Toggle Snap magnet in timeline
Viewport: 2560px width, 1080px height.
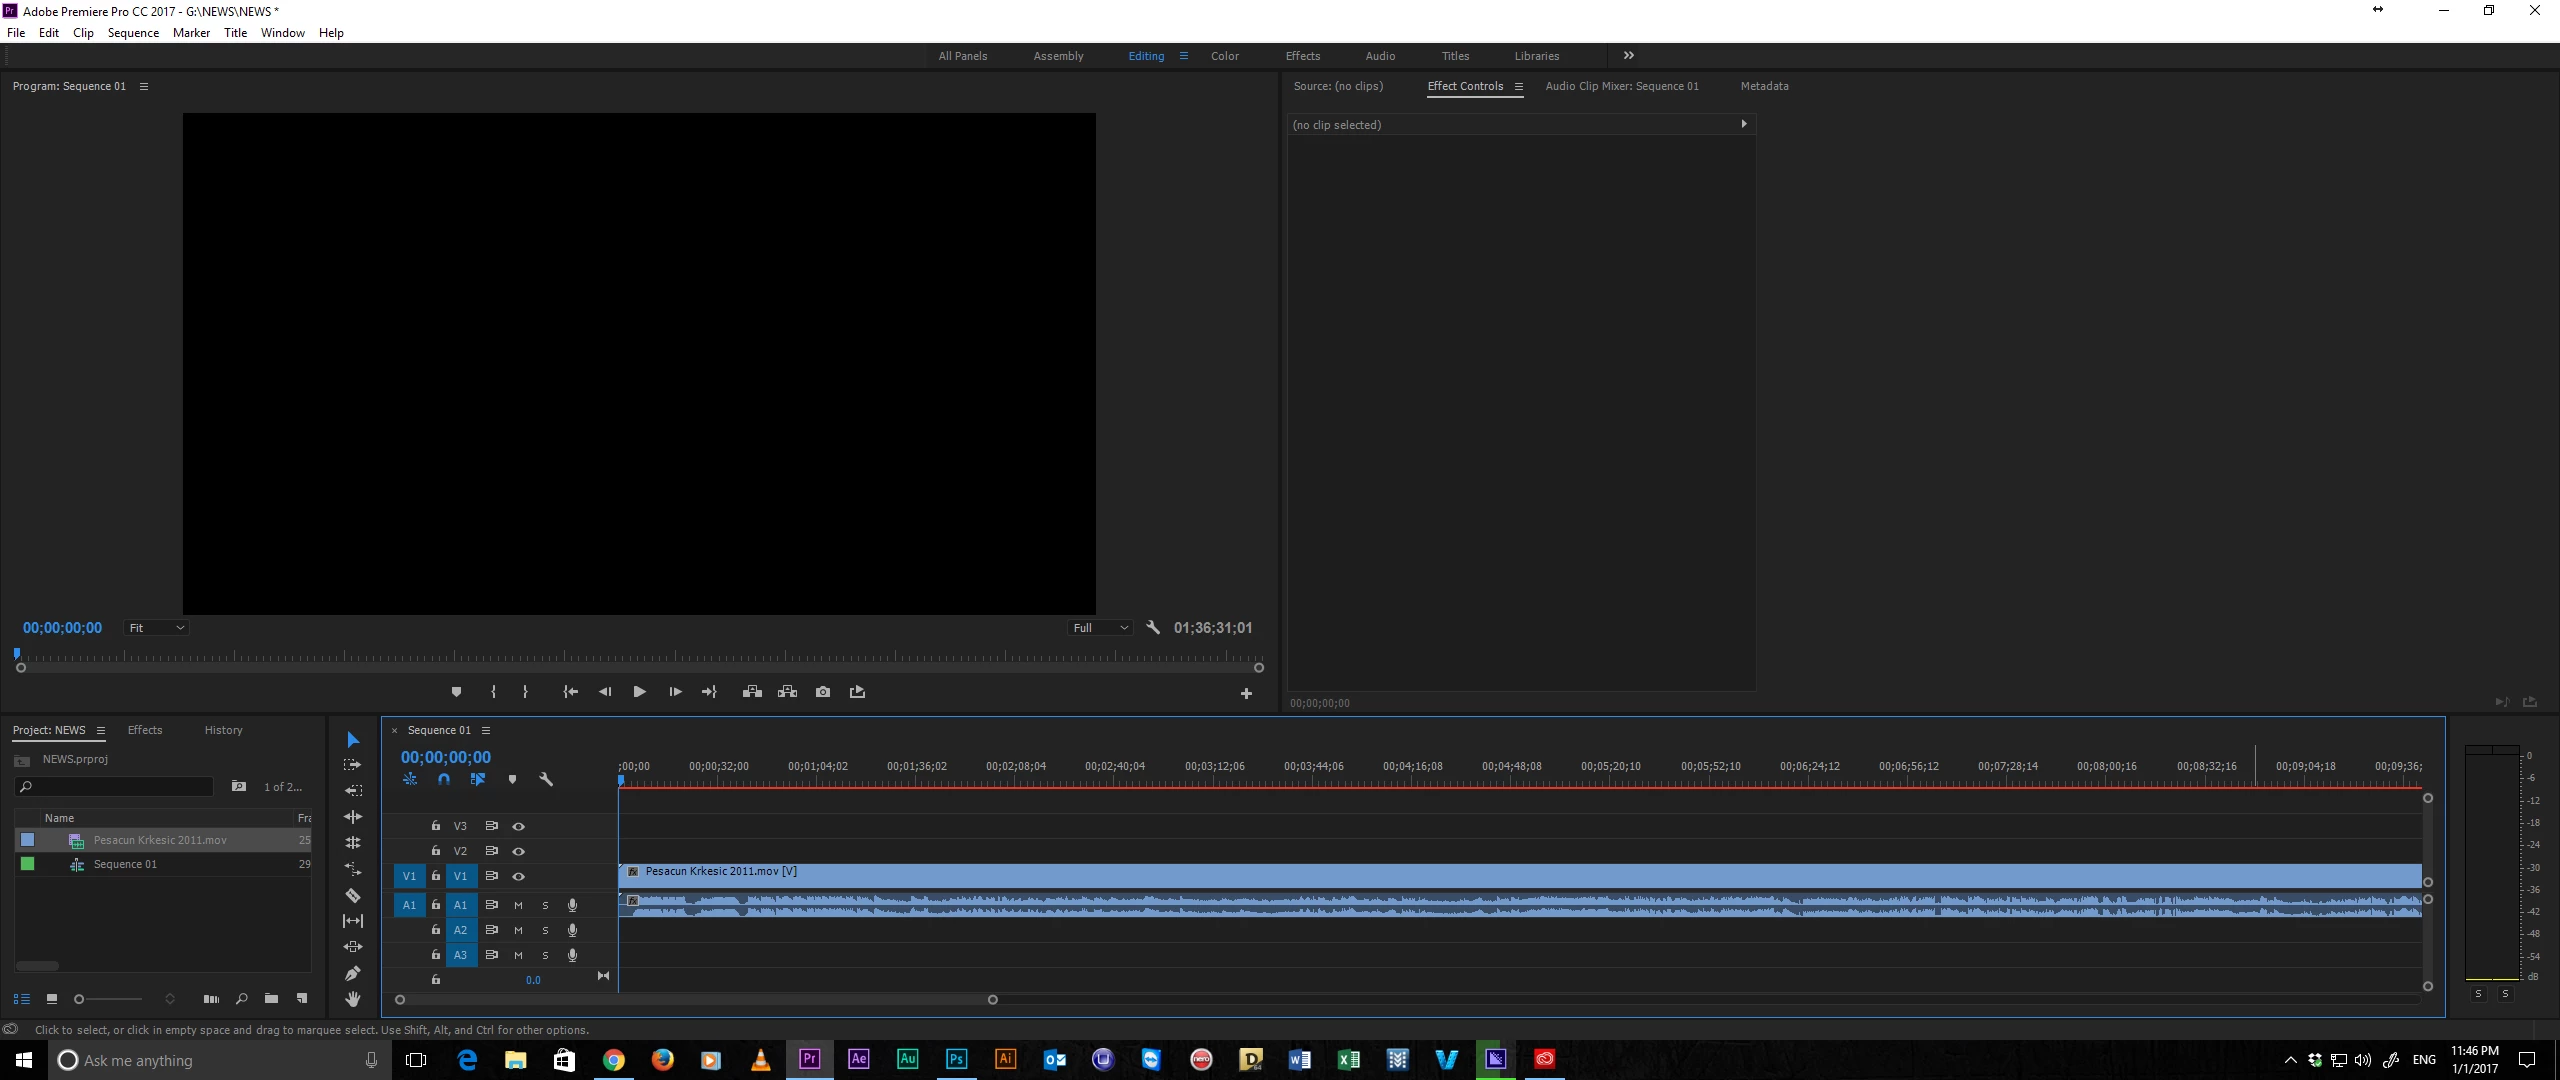[x=444, y=779]
